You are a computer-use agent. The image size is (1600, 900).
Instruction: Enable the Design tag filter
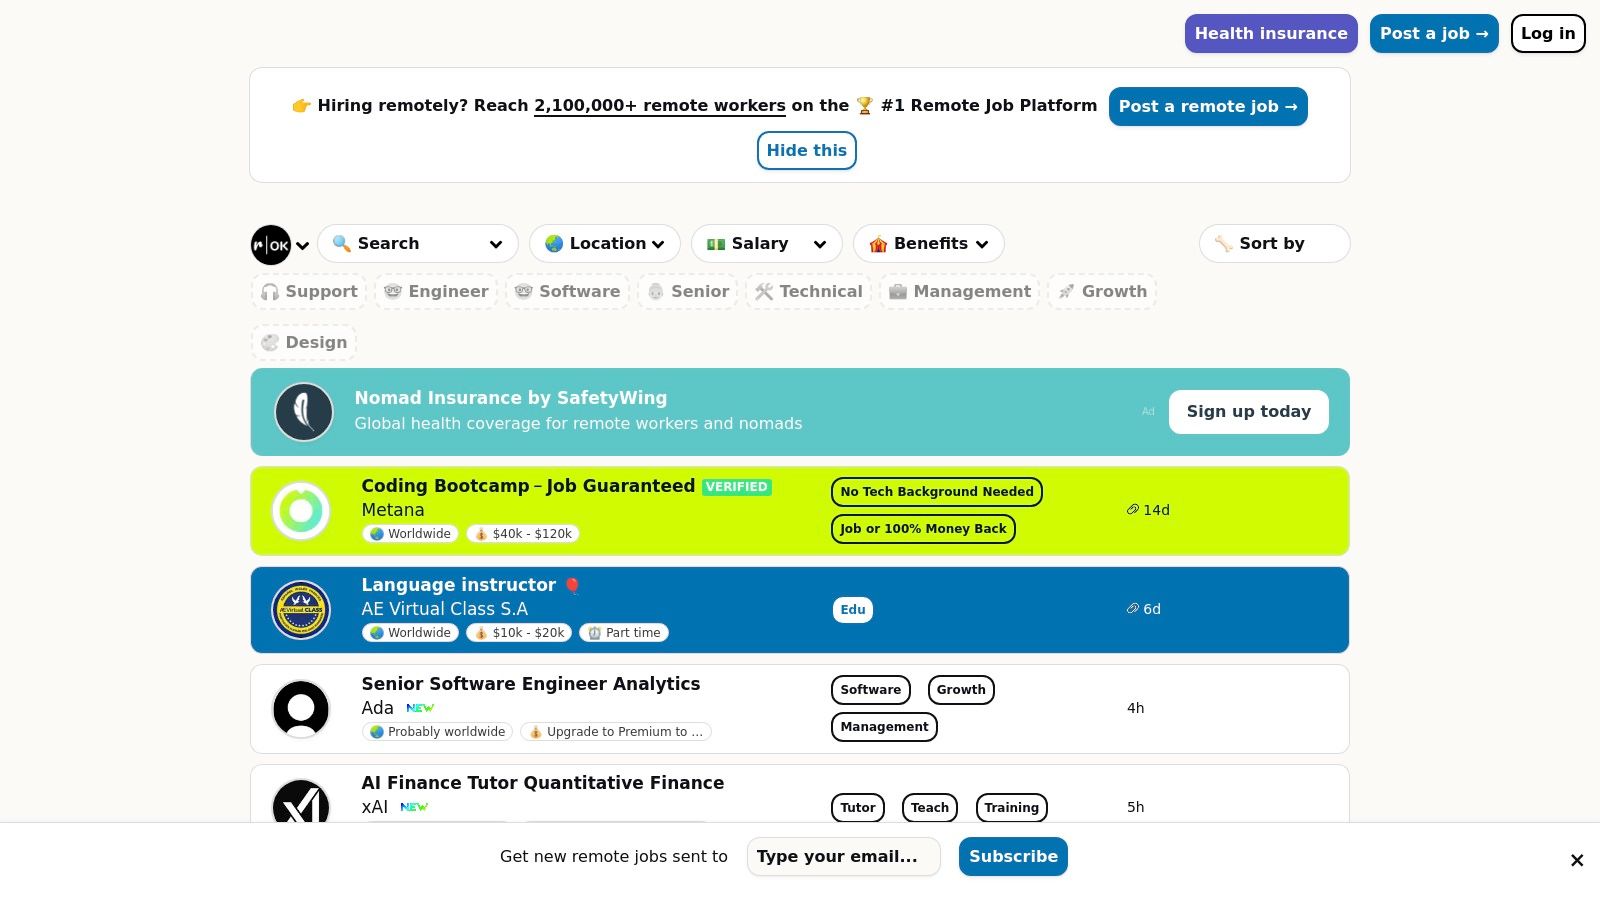pos(304,343)
